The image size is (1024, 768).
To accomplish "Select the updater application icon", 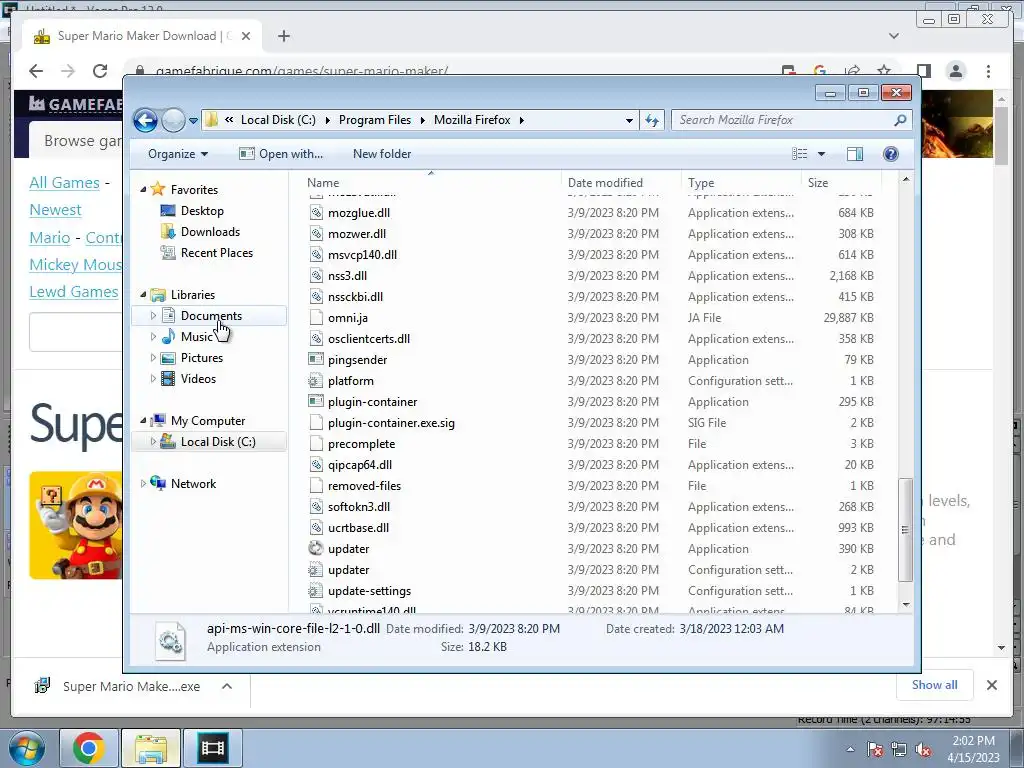I will point(316,549).
